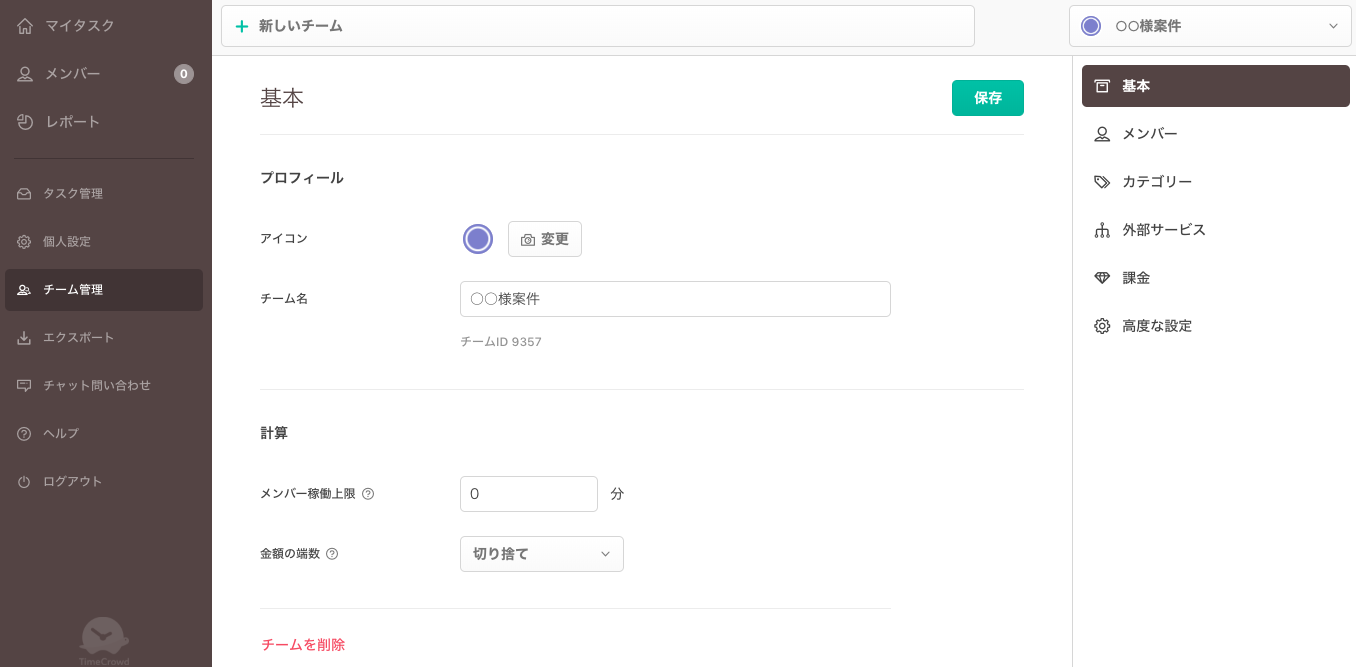Click the メンバー person icon in right panel

point(1102,134)
